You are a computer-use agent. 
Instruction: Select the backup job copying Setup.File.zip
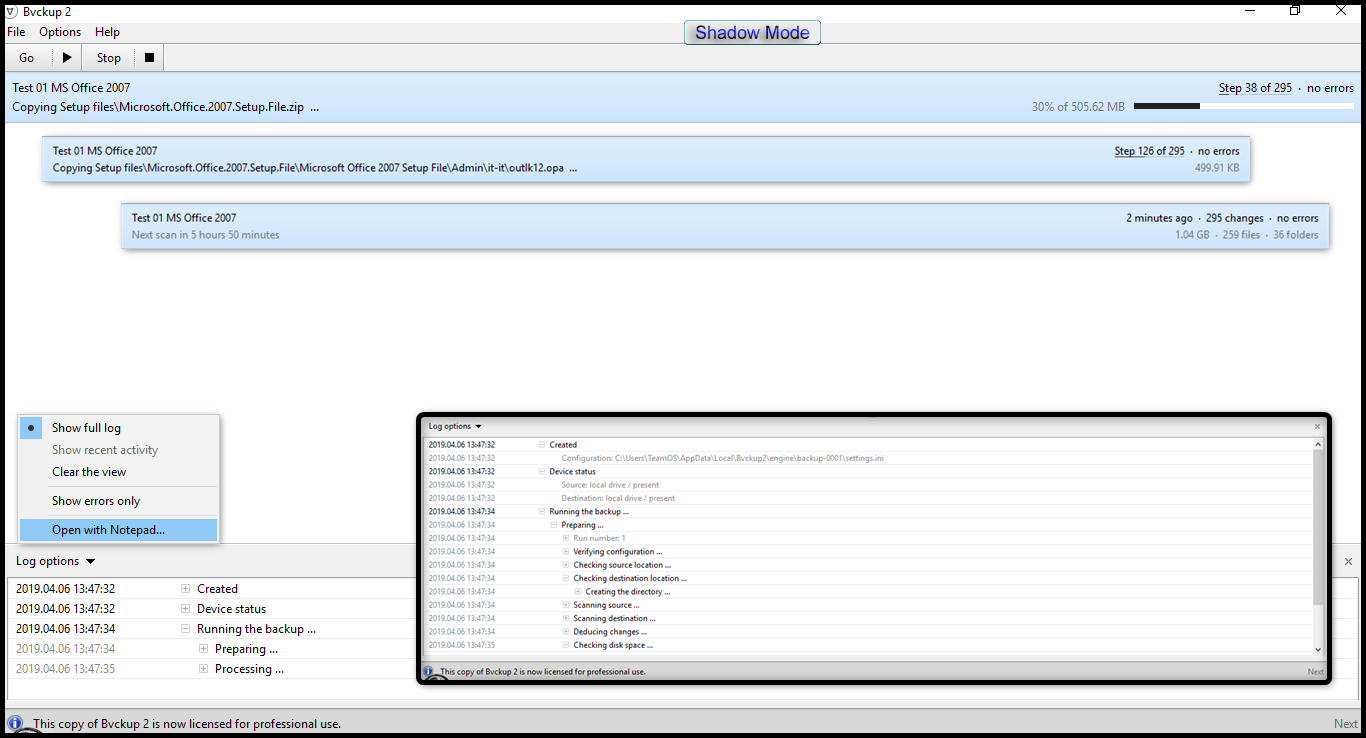[683, 97]
